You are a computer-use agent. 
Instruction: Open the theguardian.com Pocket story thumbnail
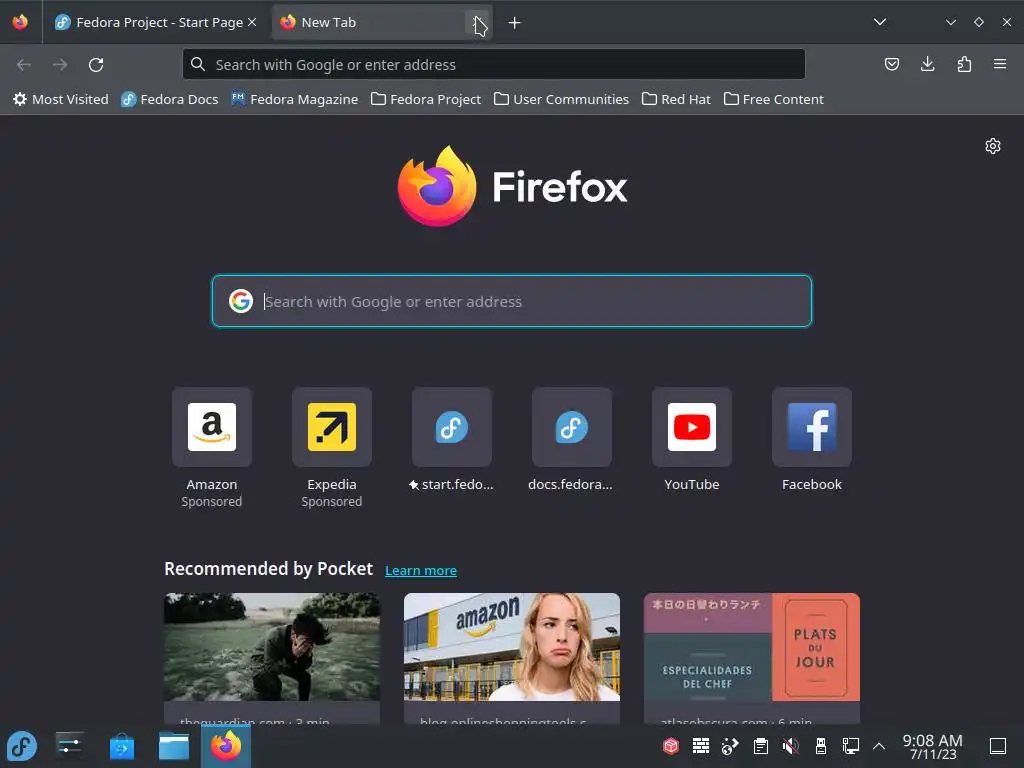coord(272,647)
